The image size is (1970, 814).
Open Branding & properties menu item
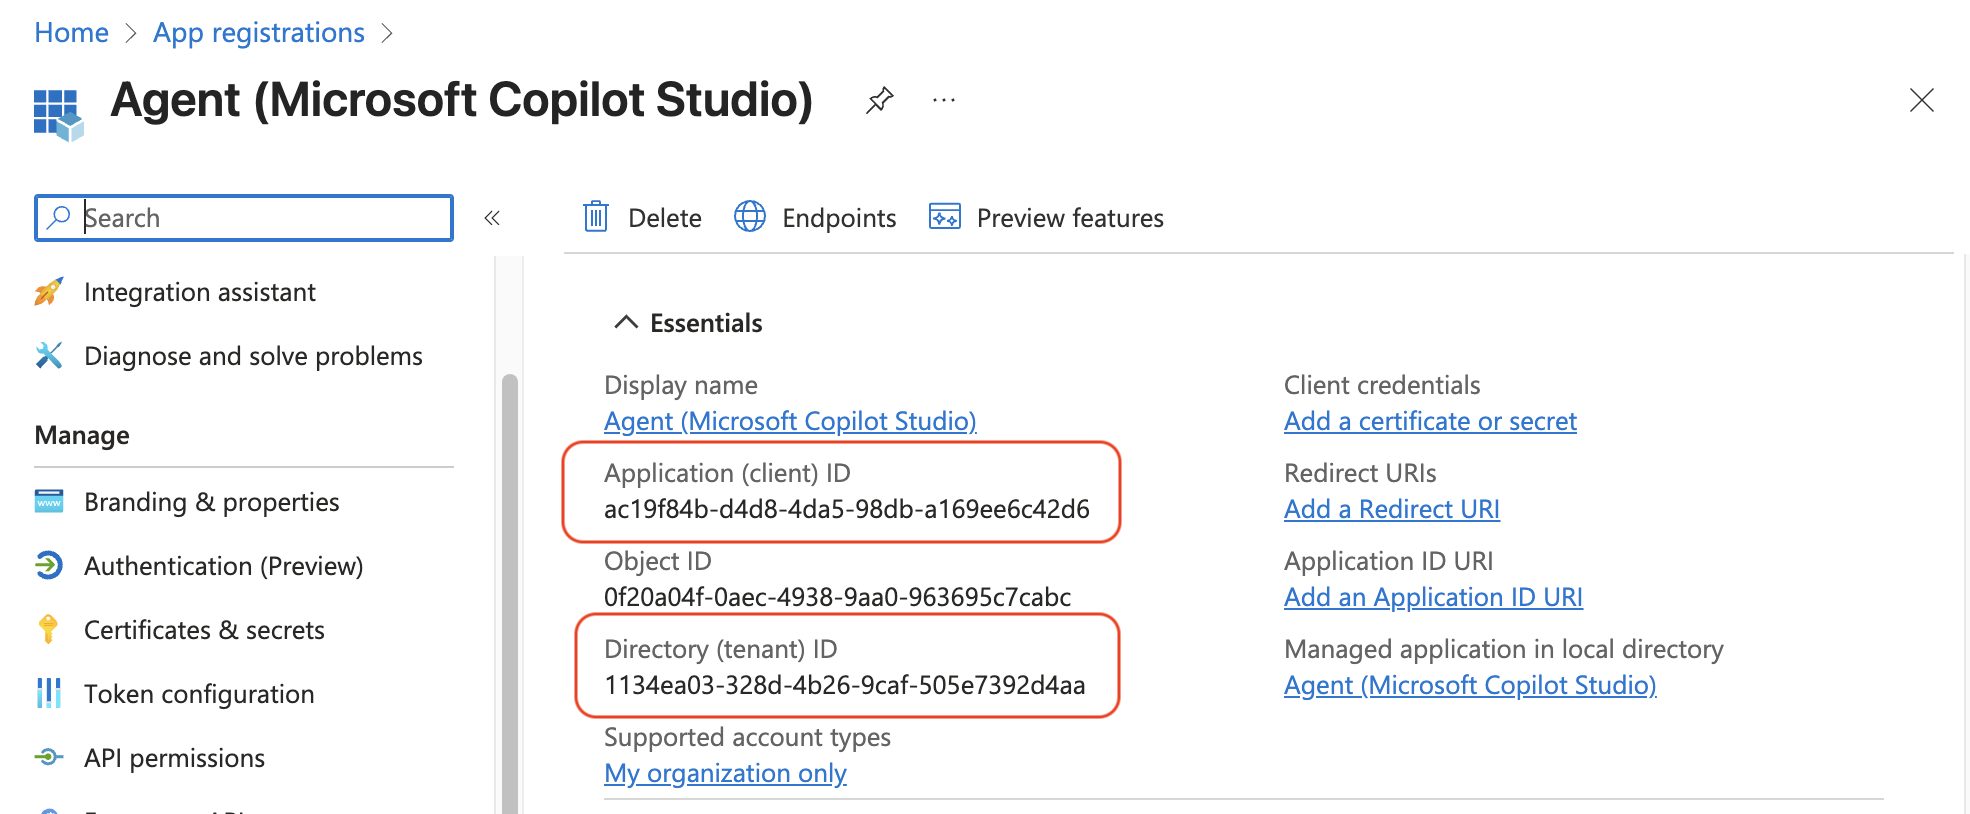click(x=211, y=502)
